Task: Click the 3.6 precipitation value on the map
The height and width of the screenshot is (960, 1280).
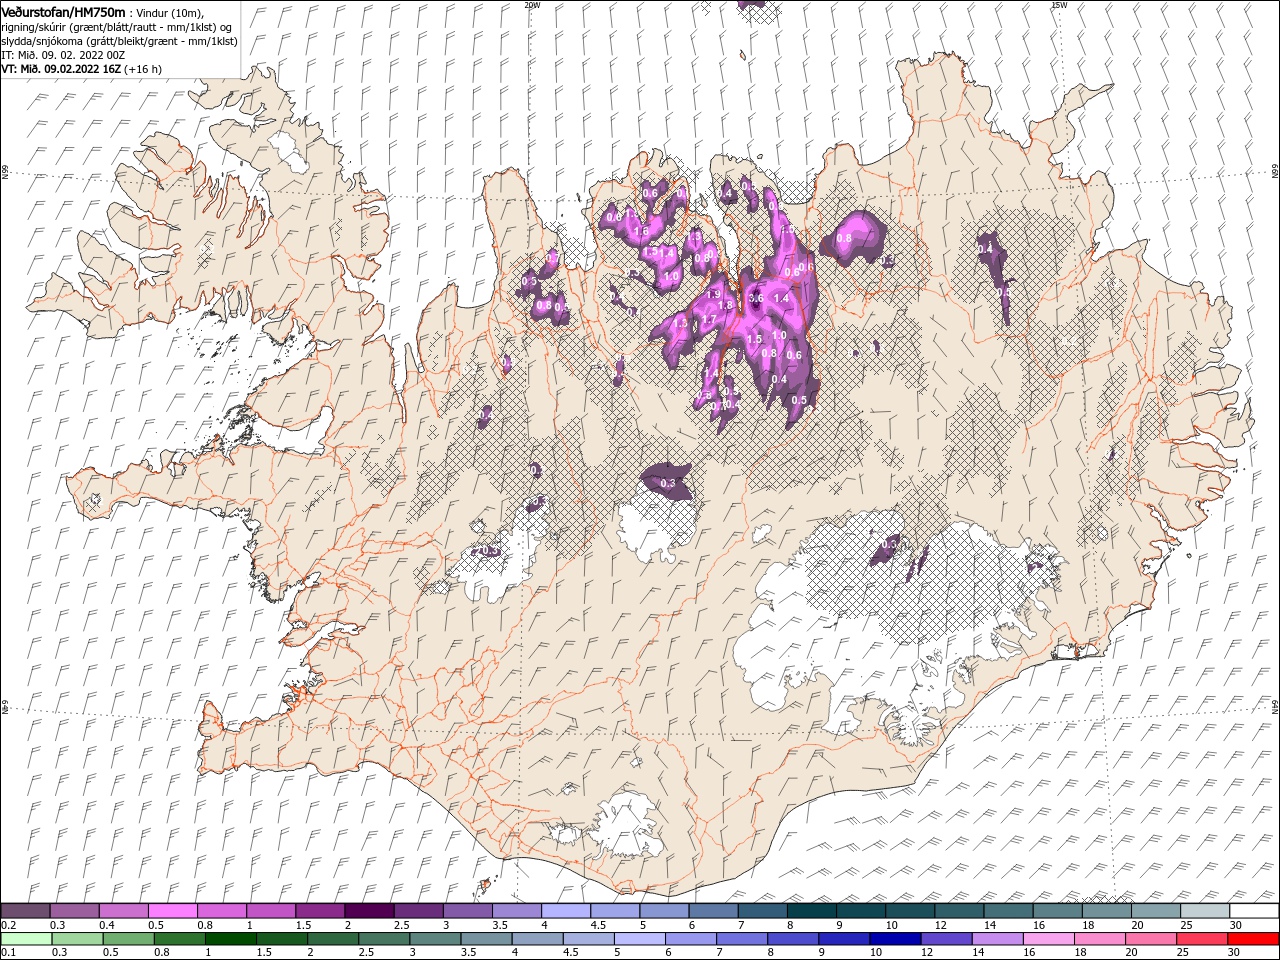Action: click(756, 298)
